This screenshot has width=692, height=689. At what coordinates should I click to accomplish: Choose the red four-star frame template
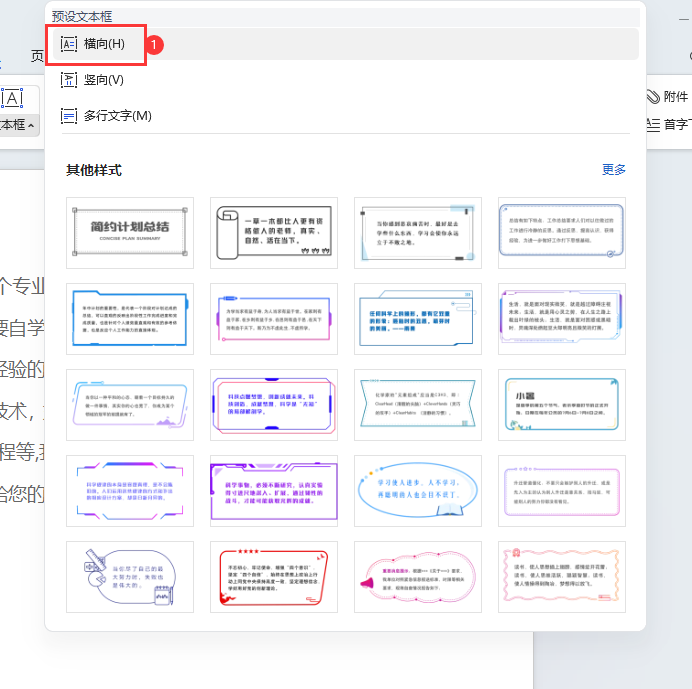pyautogui.click(x=274, y=577)
